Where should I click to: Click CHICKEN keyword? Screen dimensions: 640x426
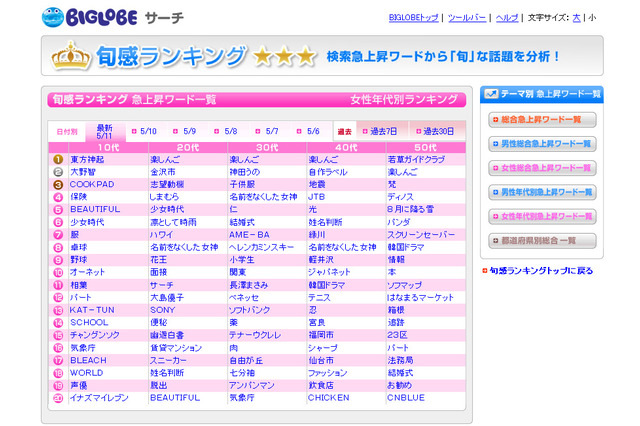coord(329,398)
